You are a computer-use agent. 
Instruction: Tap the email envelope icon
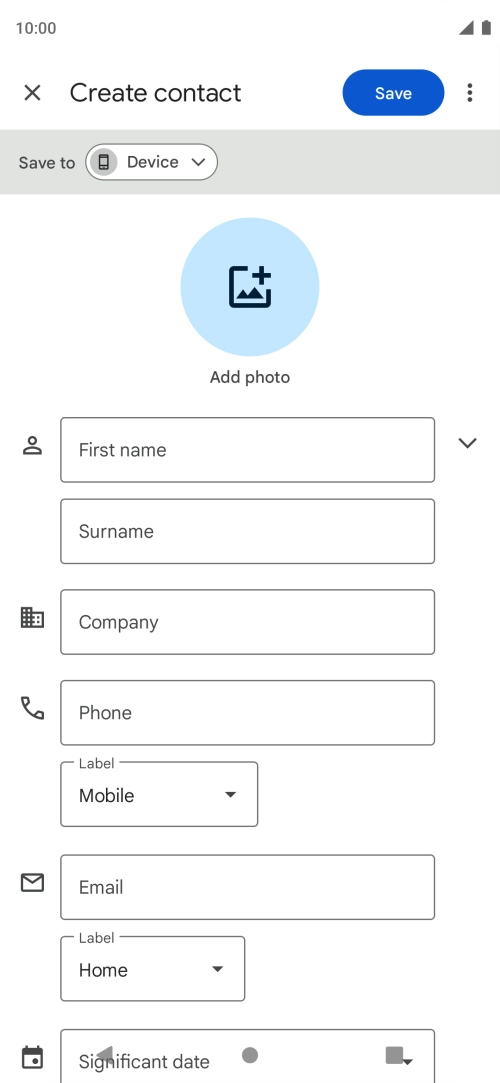pos(32,883)
